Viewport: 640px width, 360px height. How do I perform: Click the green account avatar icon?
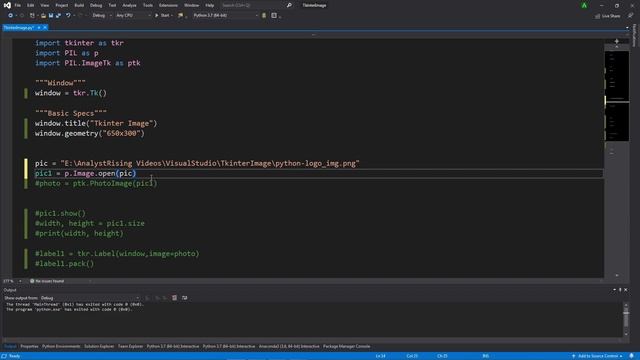pyautogui.click(x=584, y=5)
